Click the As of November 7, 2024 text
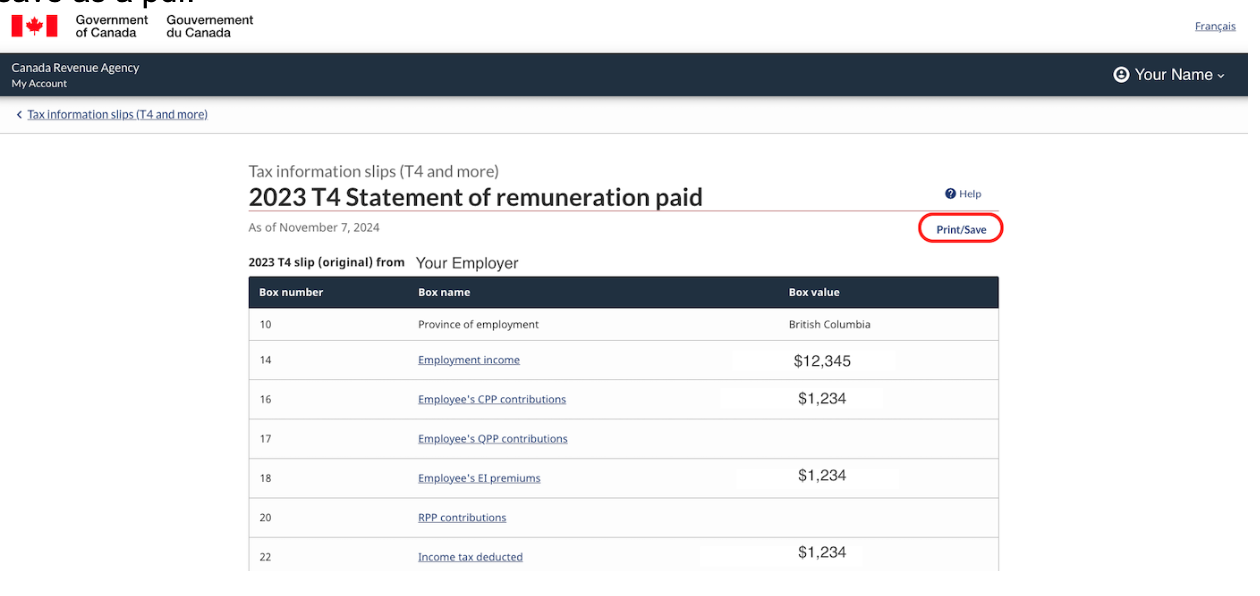This screenshot has width=1260, height=596. point(314,228)
